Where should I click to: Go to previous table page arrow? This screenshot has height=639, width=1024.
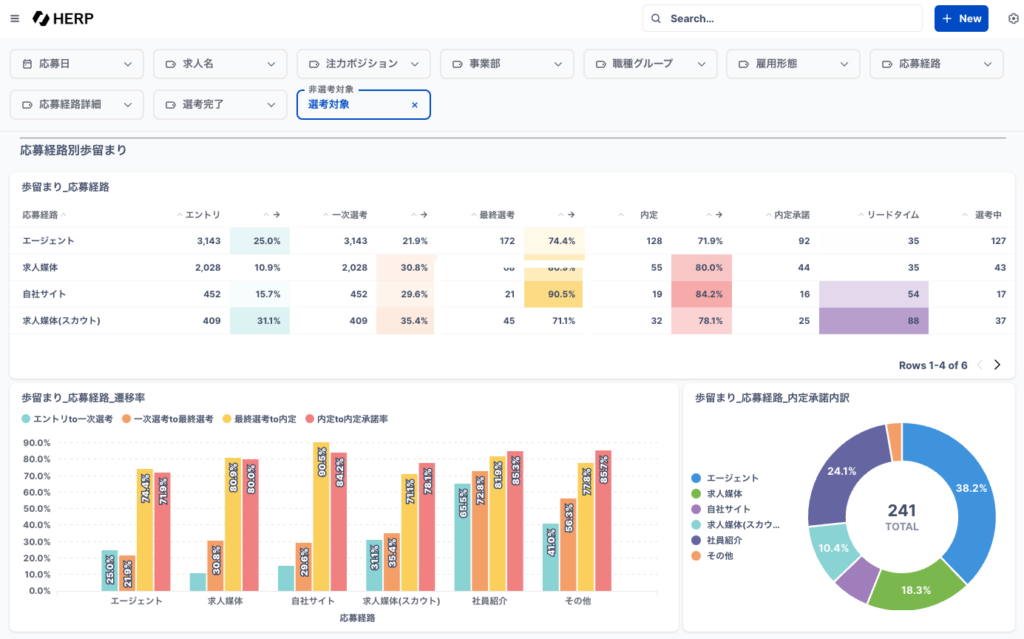979,365
